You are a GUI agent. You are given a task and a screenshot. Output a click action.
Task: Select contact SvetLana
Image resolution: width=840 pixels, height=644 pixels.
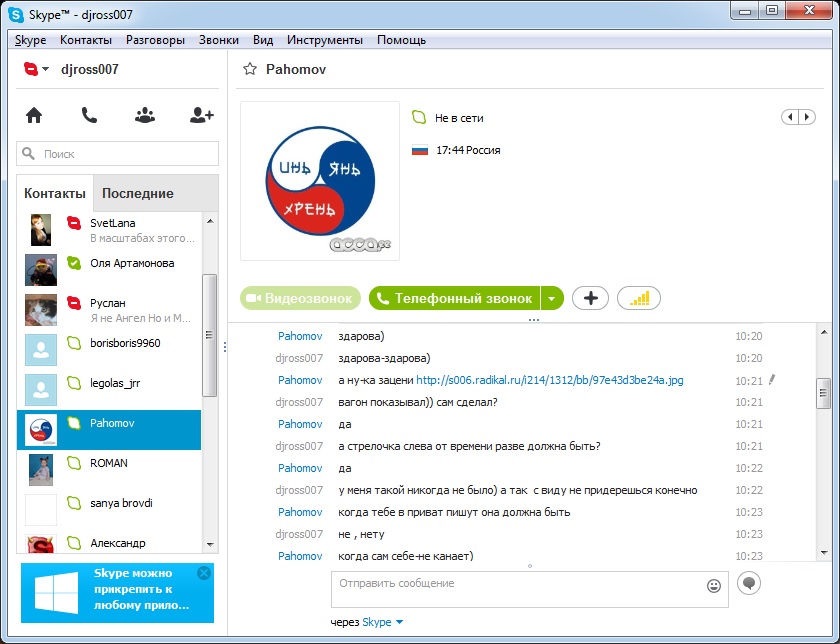click(x=109, y=230)
